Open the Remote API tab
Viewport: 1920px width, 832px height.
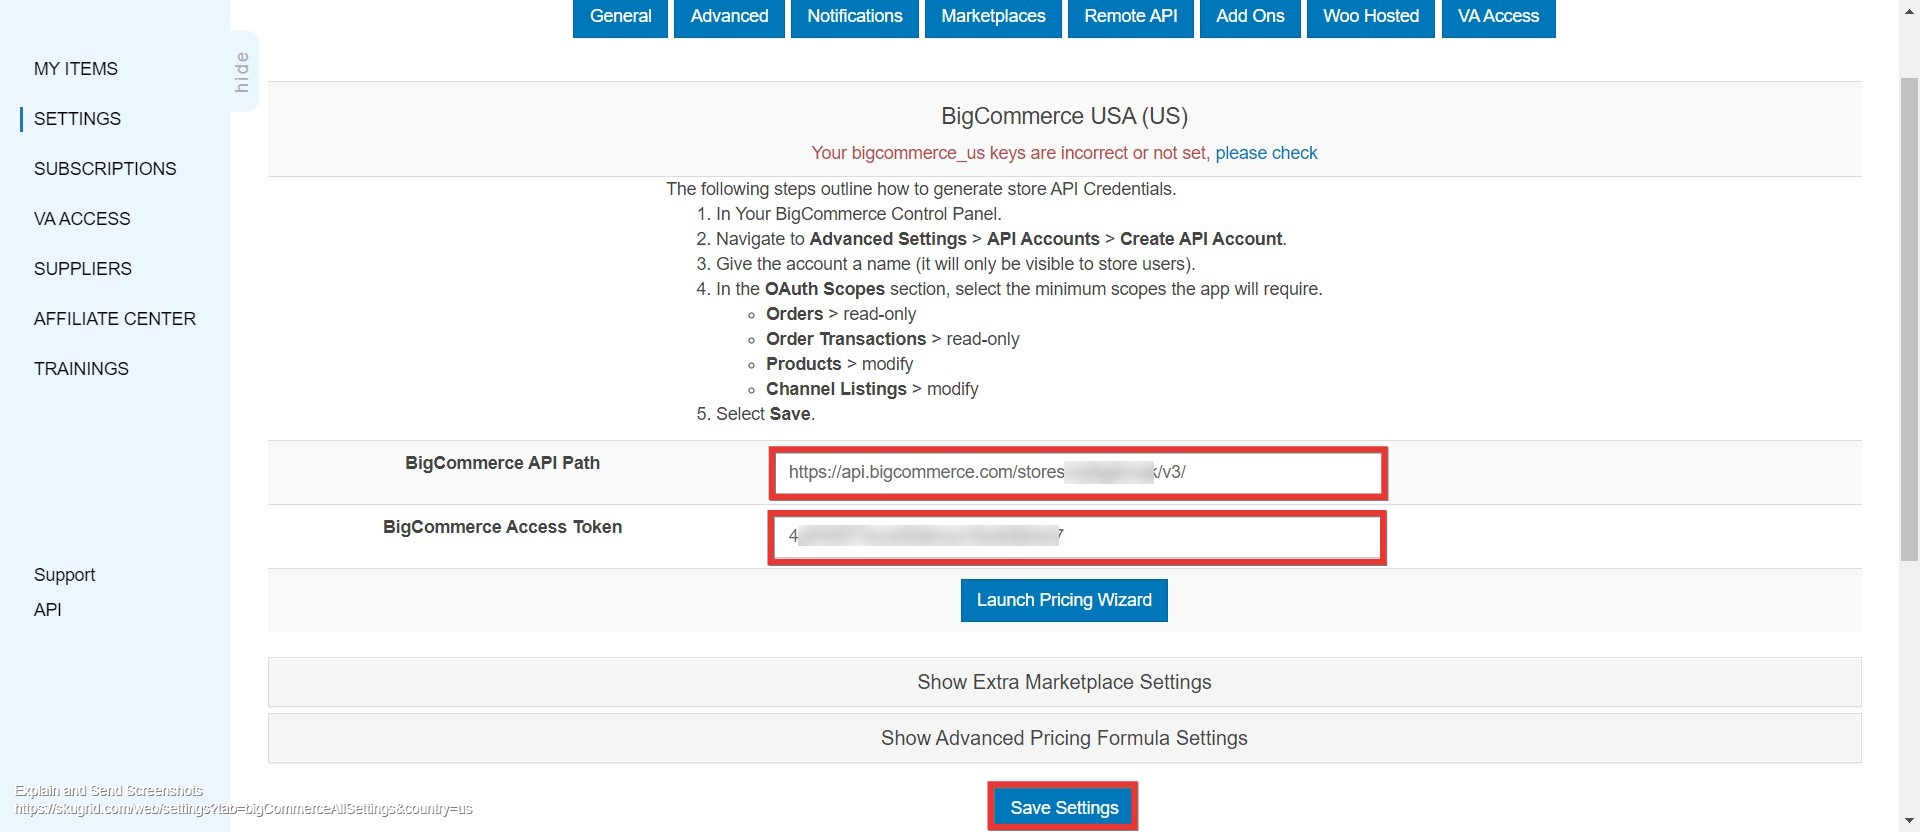[x=1130, y=17]
